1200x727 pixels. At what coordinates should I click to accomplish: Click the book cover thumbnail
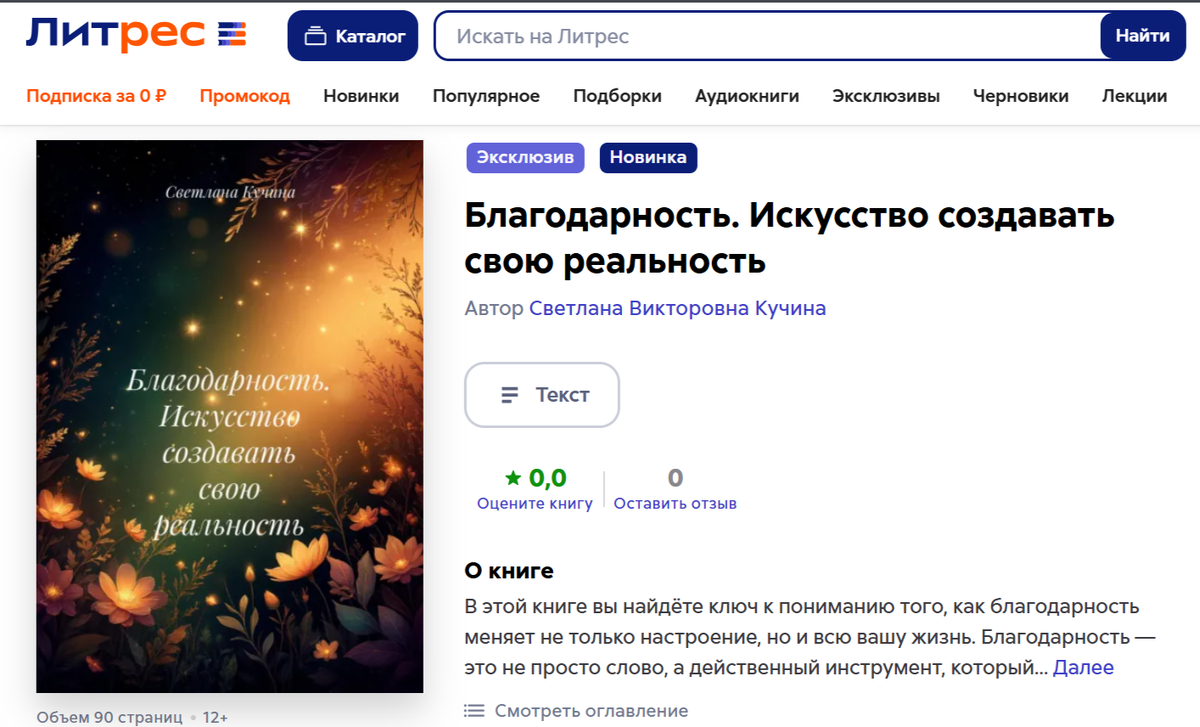click(230, 415)
